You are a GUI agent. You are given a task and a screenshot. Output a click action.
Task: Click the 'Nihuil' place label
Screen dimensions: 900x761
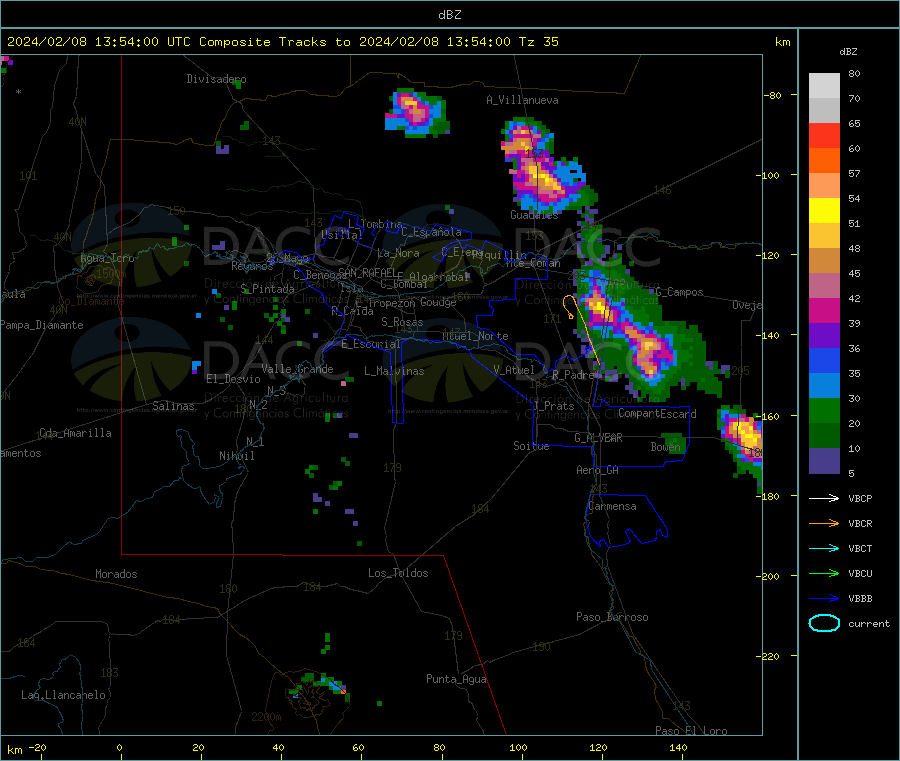click(x=236, y=456)
